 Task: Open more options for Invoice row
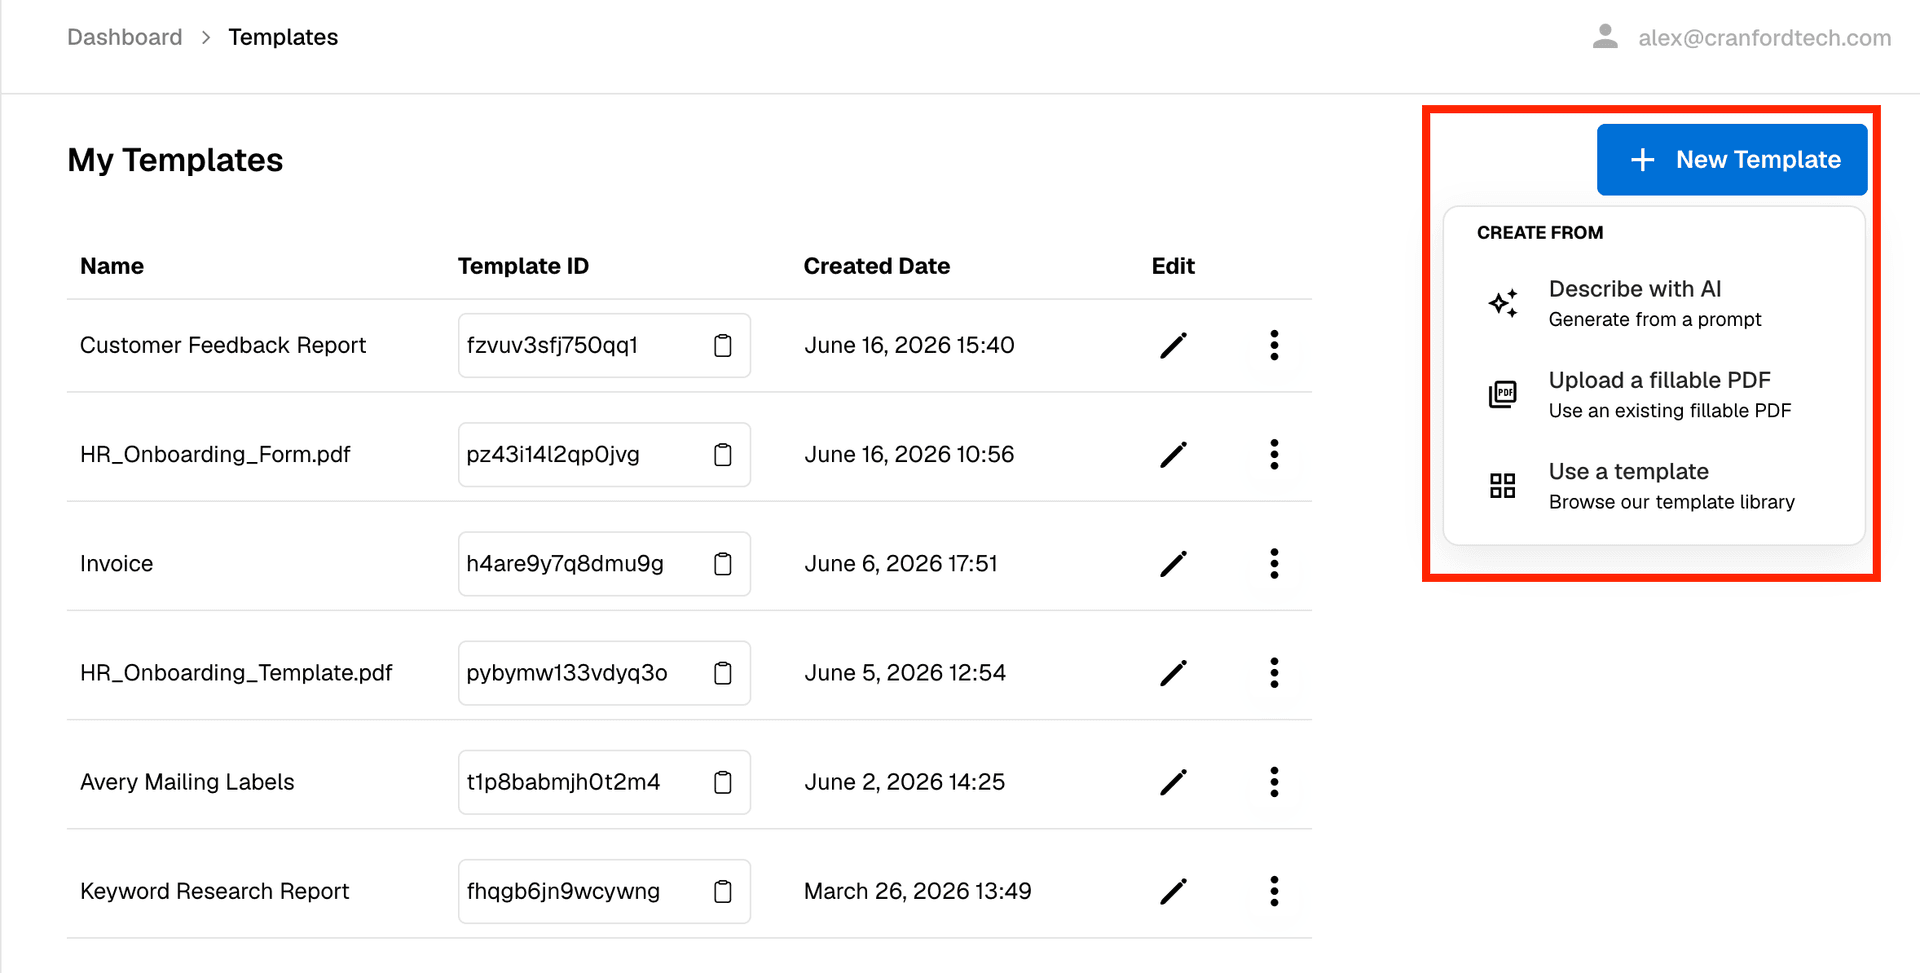[1274, 563]
